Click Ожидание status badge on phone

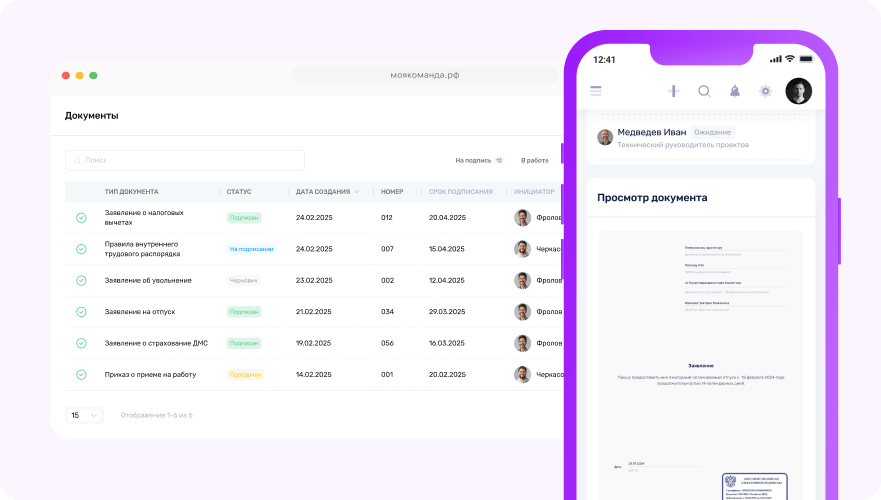[712, 133]
